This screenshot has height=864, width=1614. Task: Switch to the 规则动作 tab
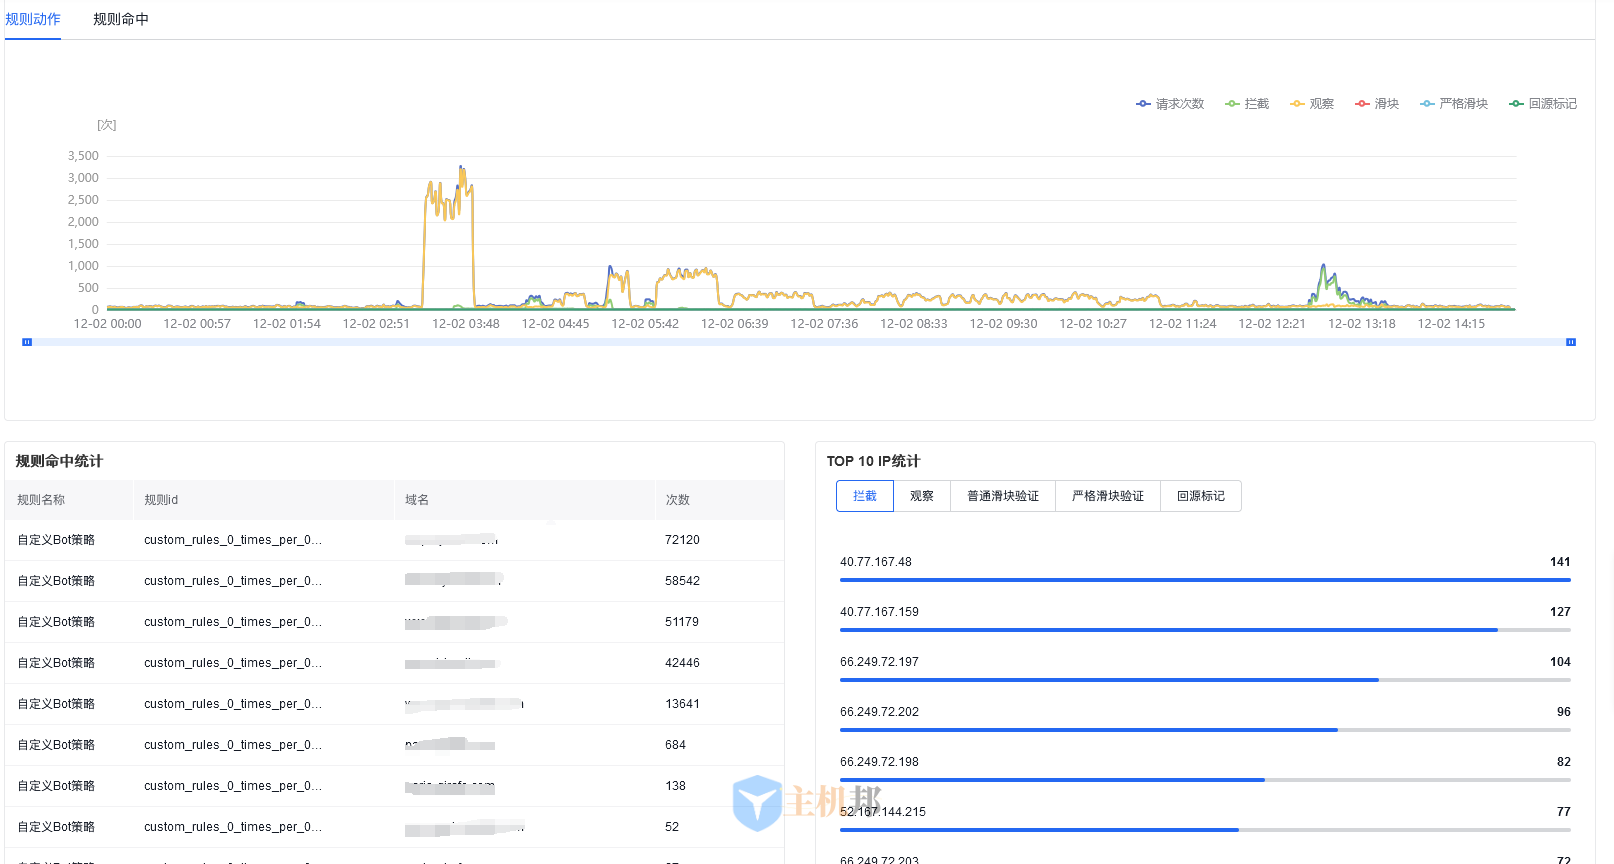pos(33,19)
